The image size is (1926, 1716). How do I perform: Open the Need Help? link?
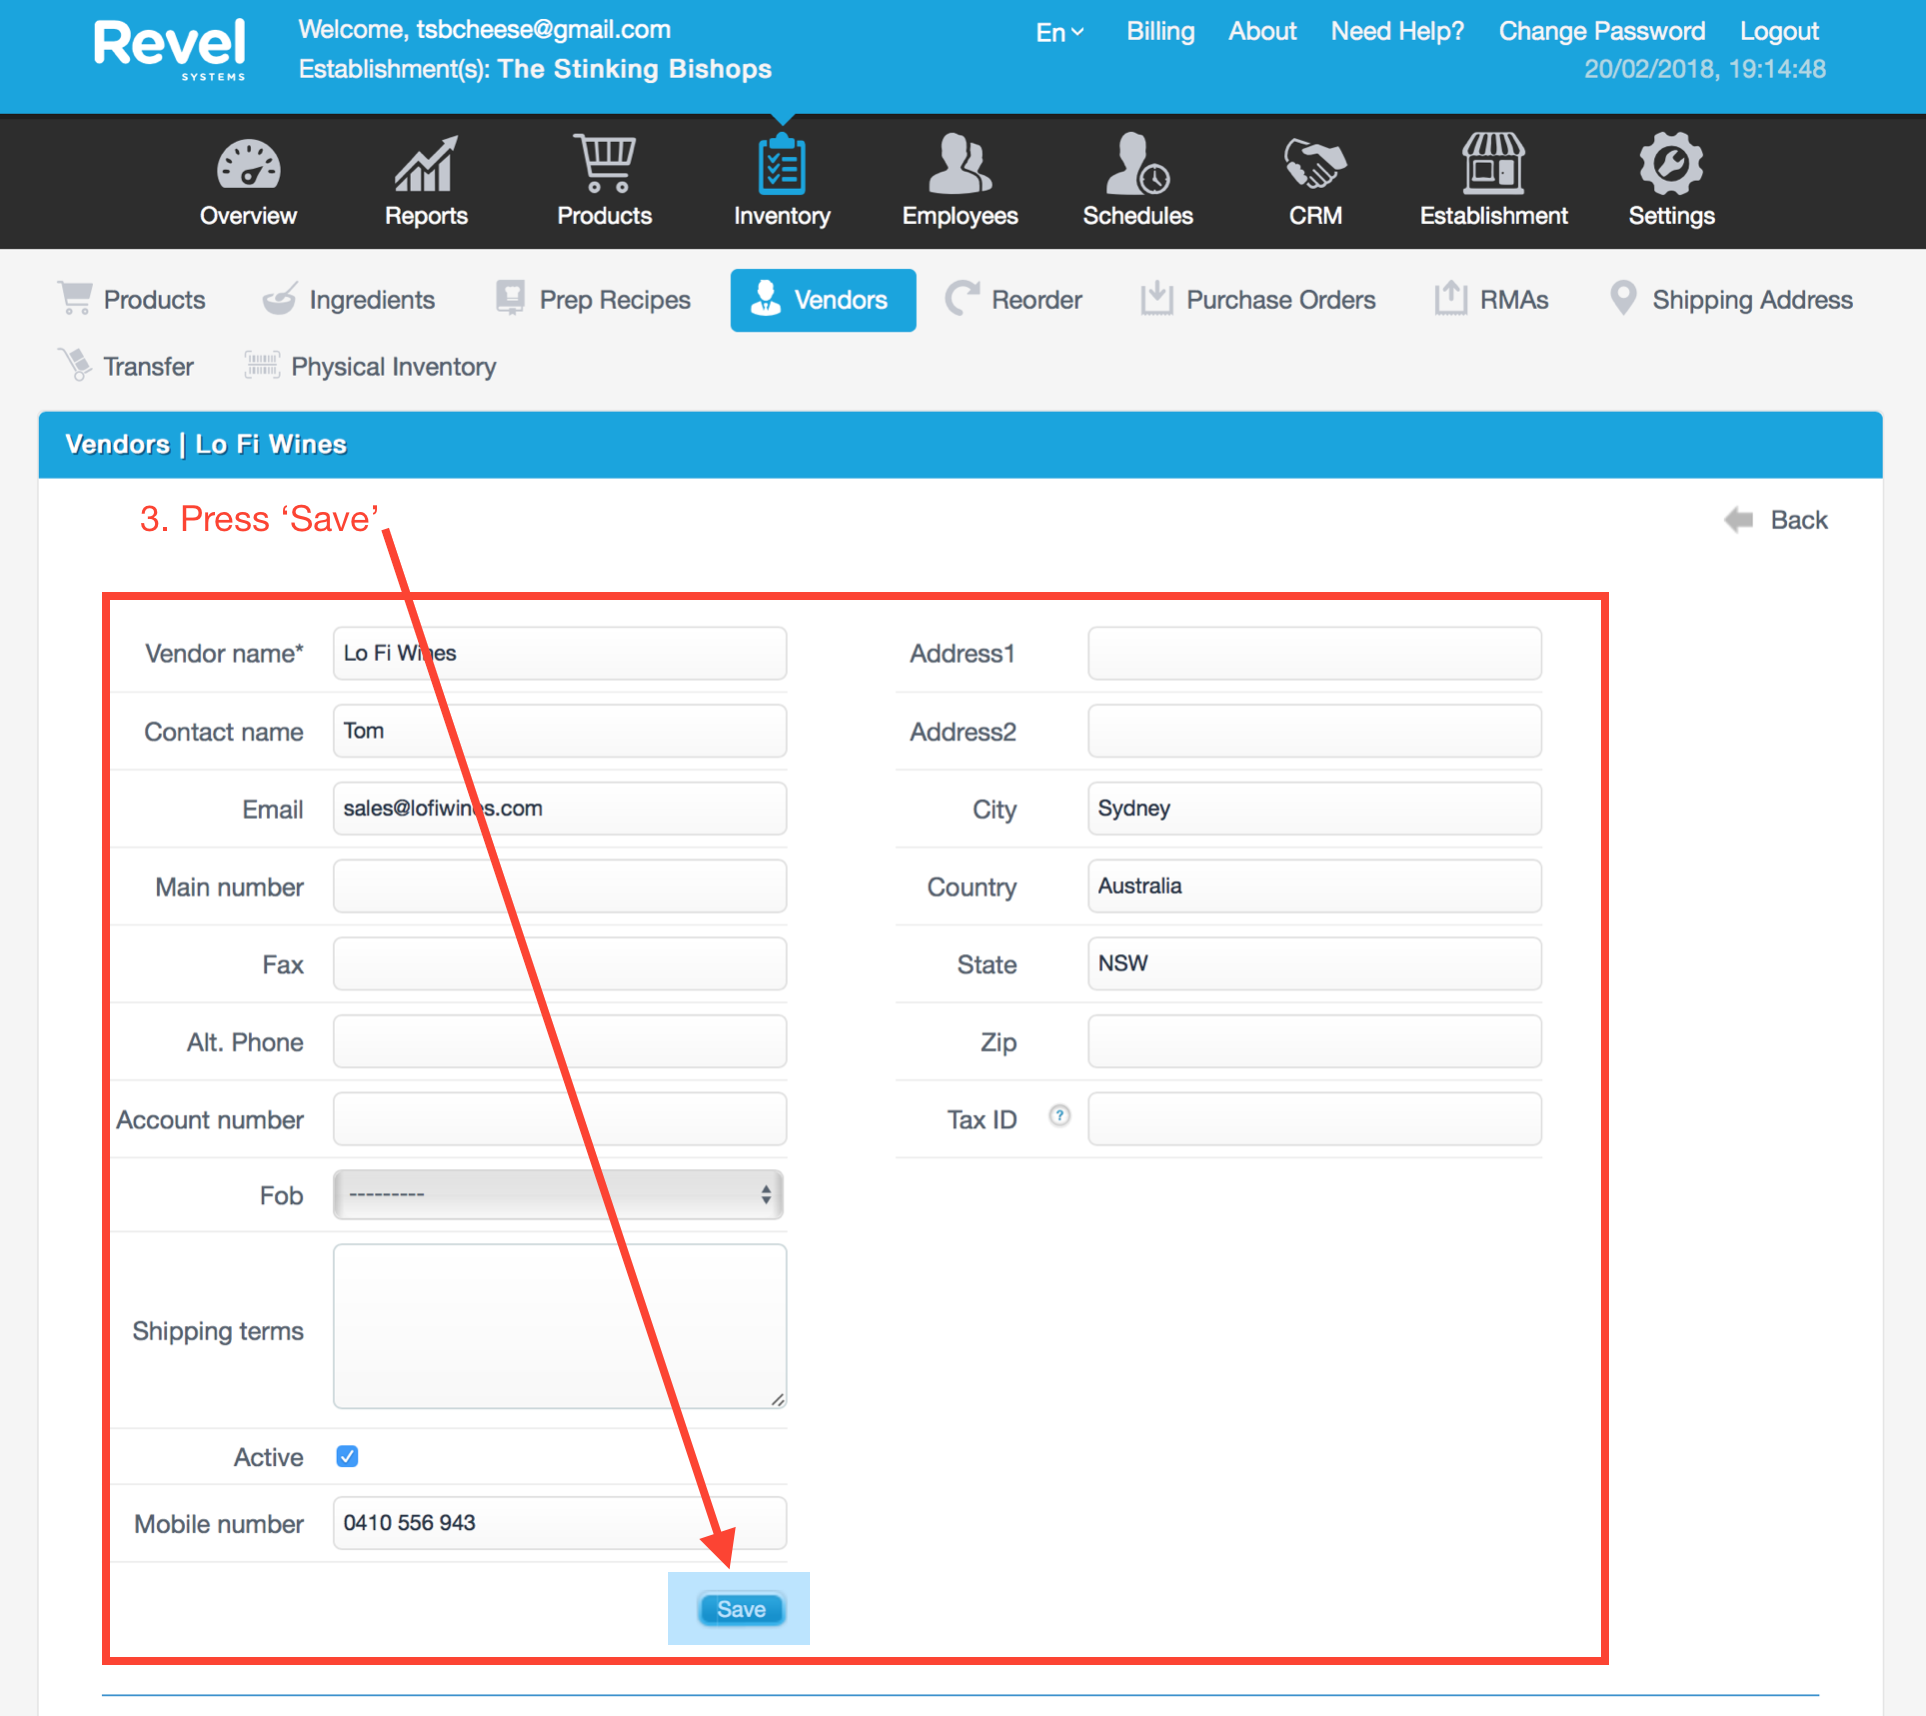(x=1397, y=31)
